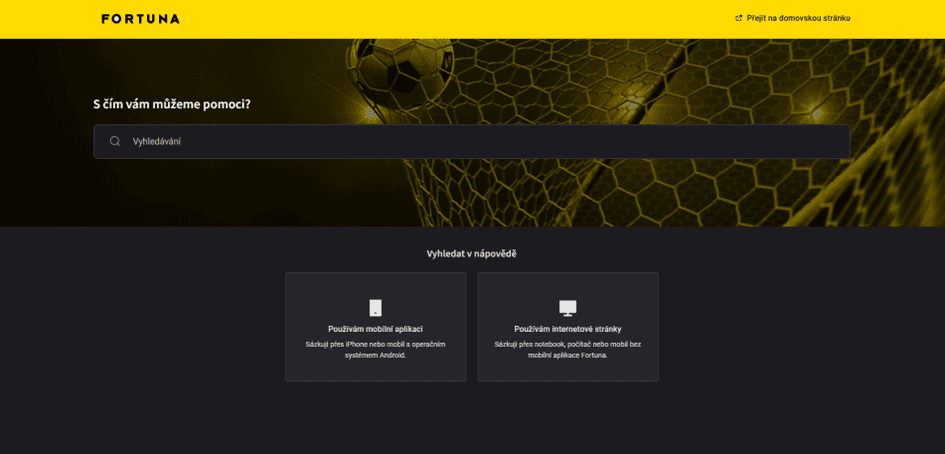Focus the Vyhledávání search field
This screenshot has height=454, width=945.
471,141
